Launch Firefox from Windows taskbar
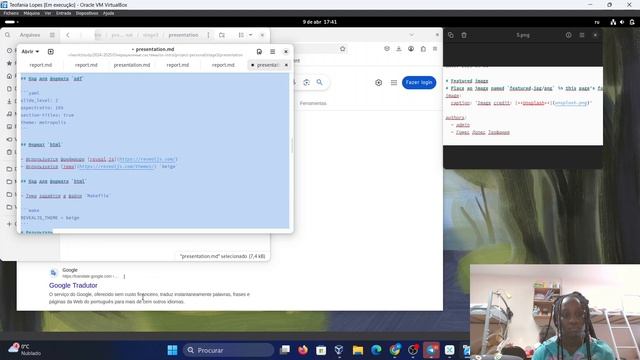Screen dimensions: 640x360 pos(303,350)
